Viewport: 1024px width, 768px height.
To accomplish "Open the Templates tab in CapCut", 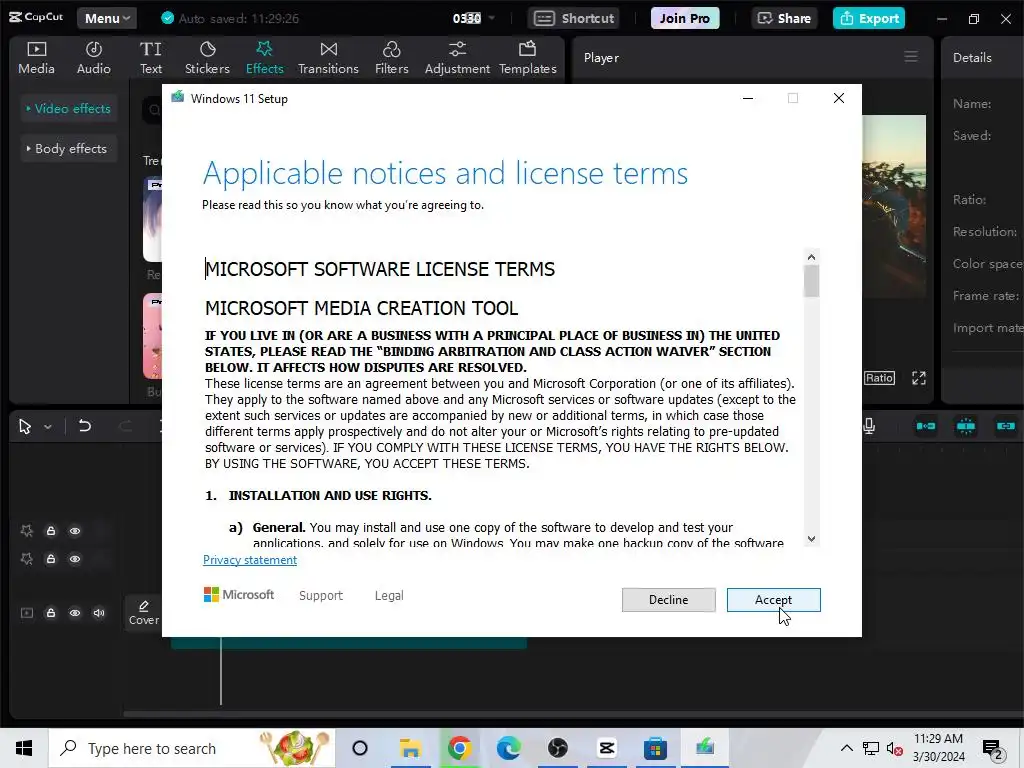I will click(528, 58).
